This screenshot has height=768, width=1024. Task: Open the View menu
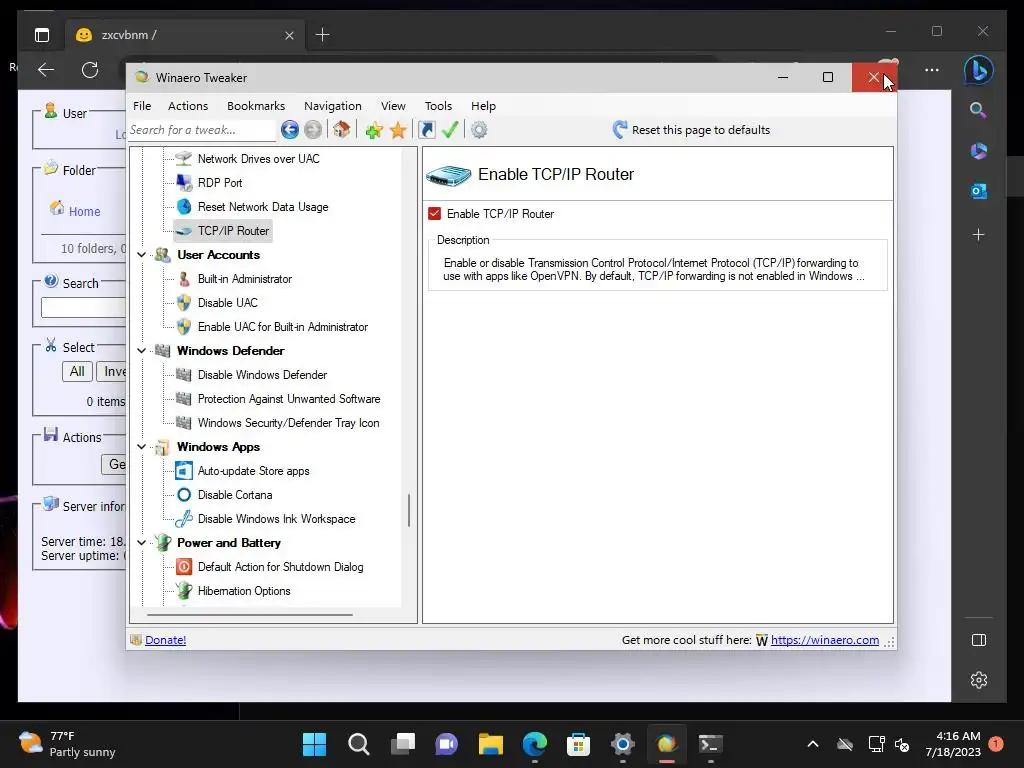pos(393,106)
